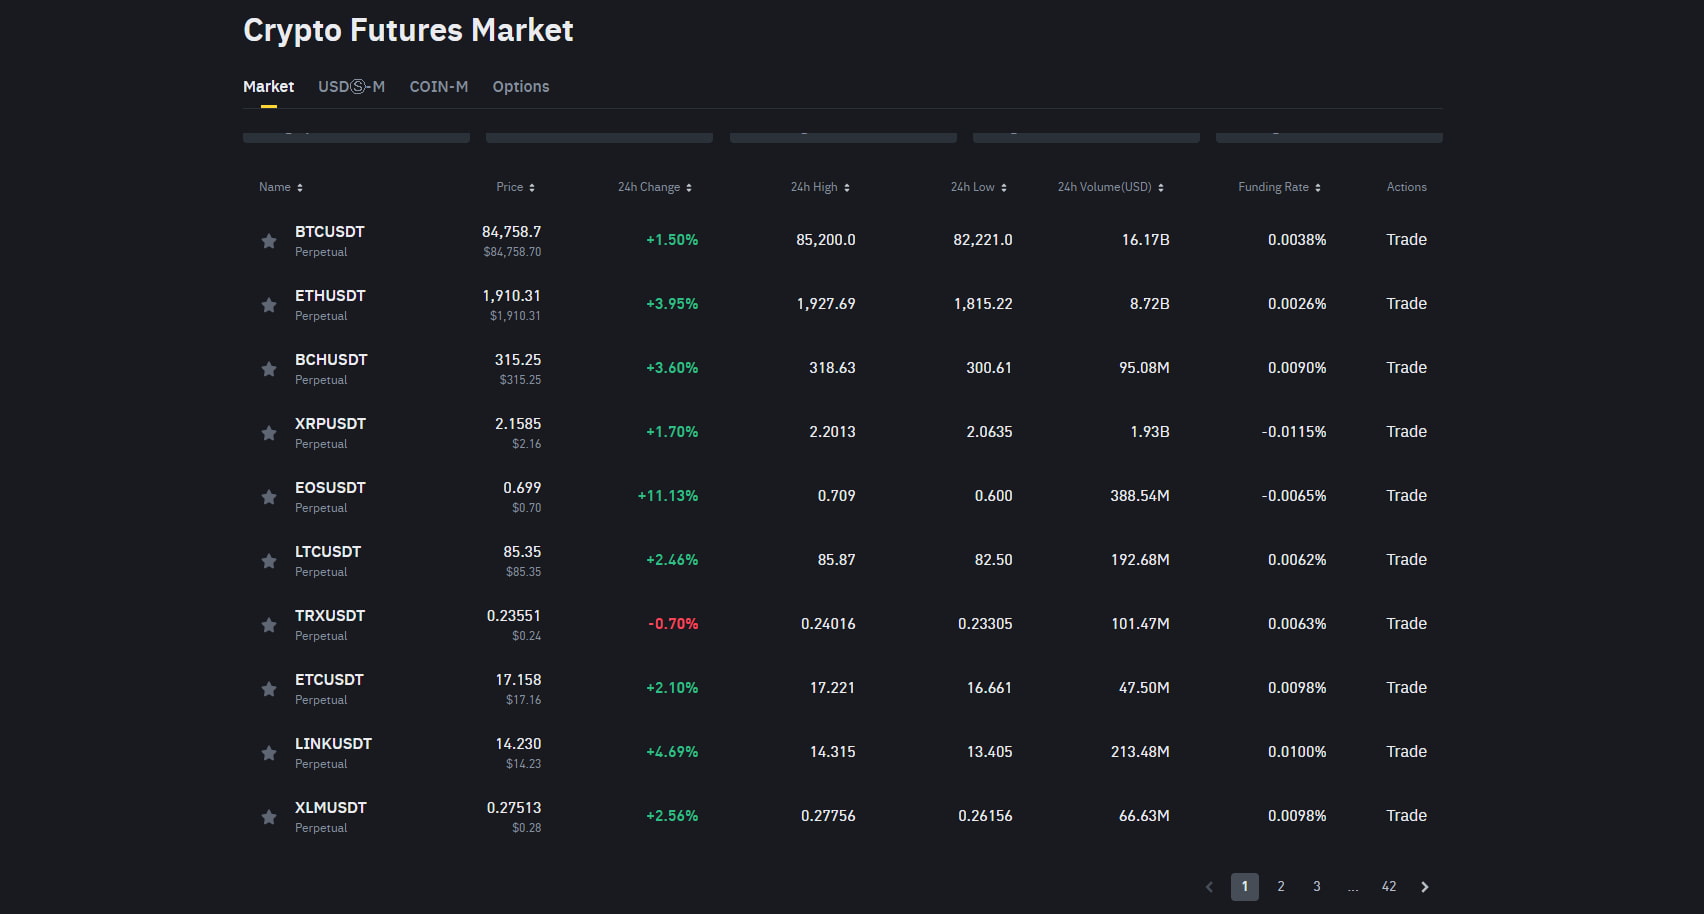
Task: Sort by Funding Rate column
Action: pyautogui.click(x=1278, y=187)
